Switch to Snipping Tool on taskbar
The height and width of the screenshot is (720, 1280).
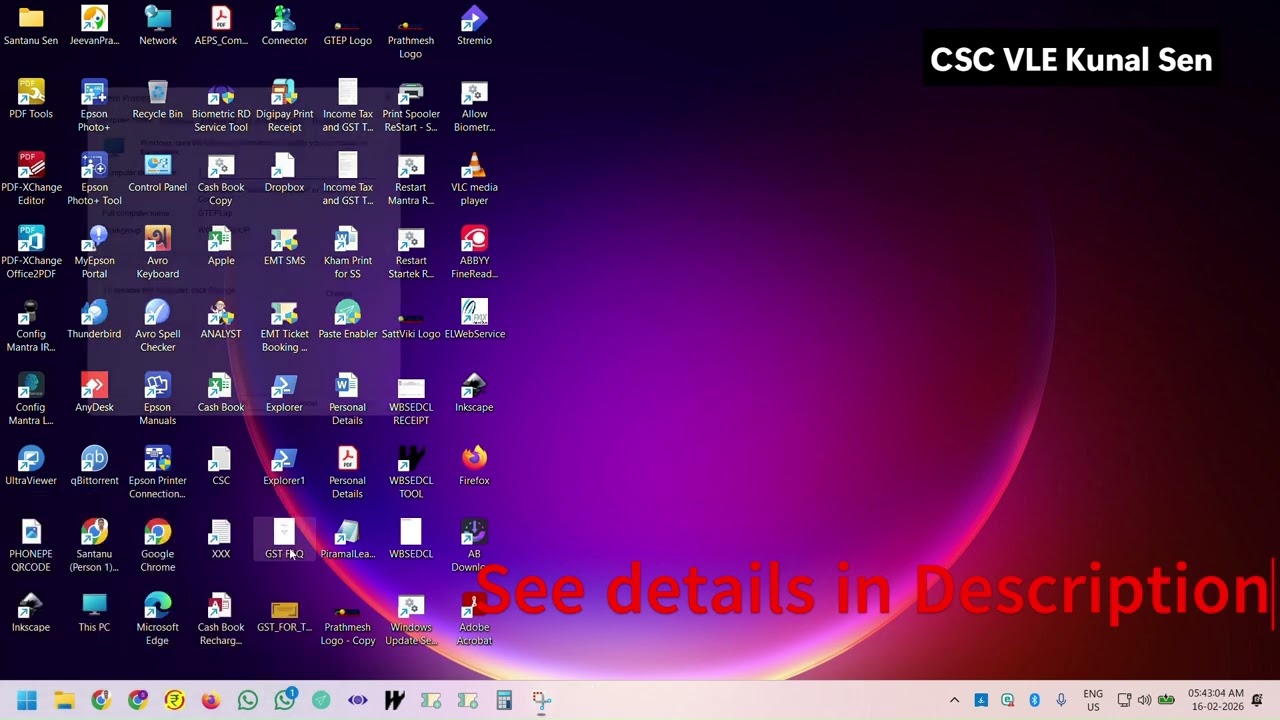pos(541,700)
